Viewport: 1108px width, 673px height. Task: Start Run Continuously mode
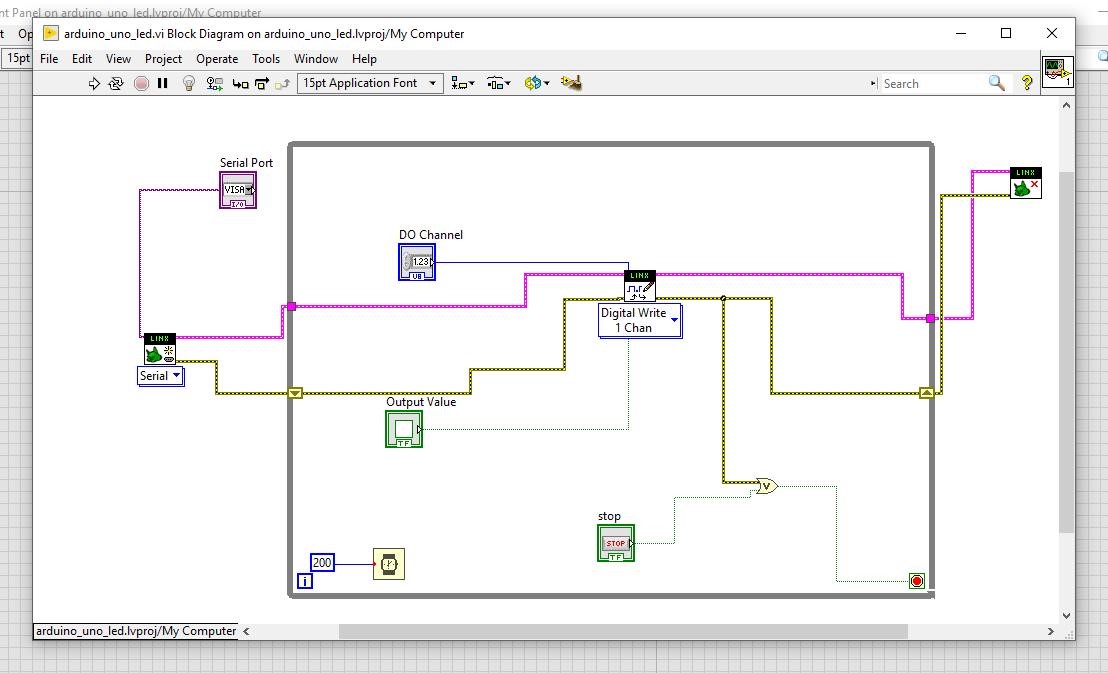click(x=116, y=84)
